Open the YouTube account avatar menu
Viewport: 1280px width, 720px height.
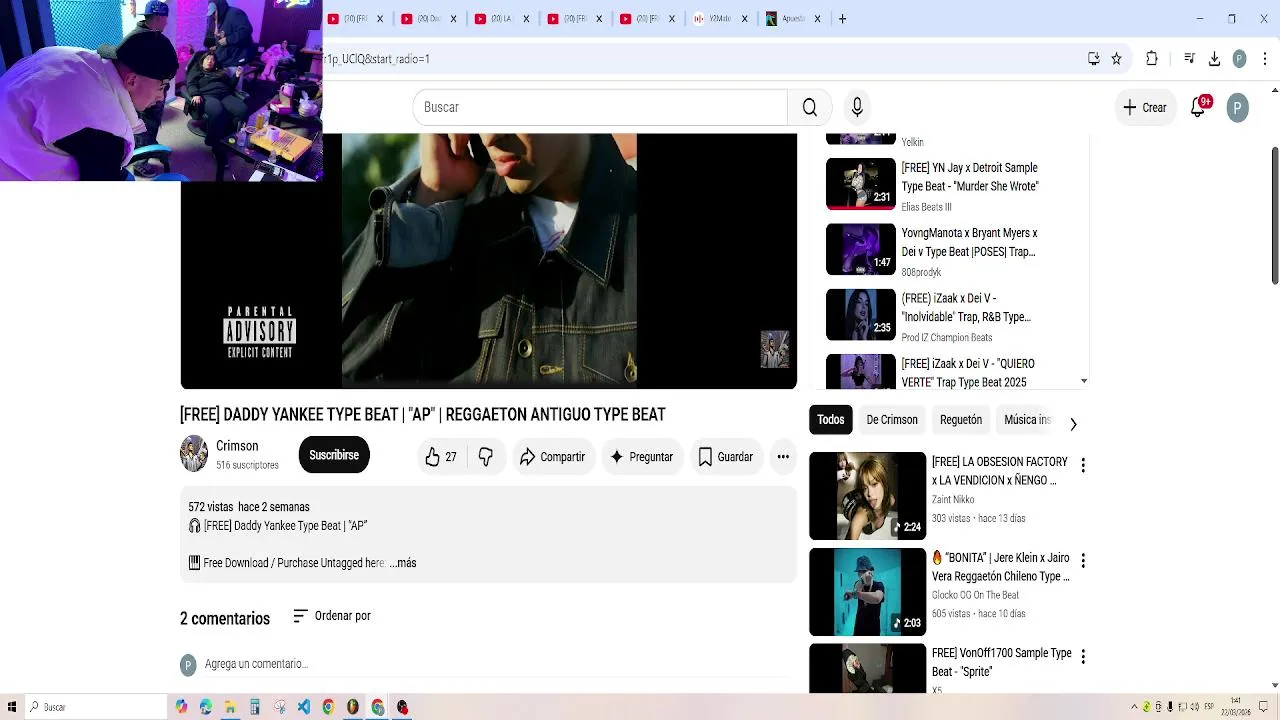pyautogui.click(x=1237, y=107)
